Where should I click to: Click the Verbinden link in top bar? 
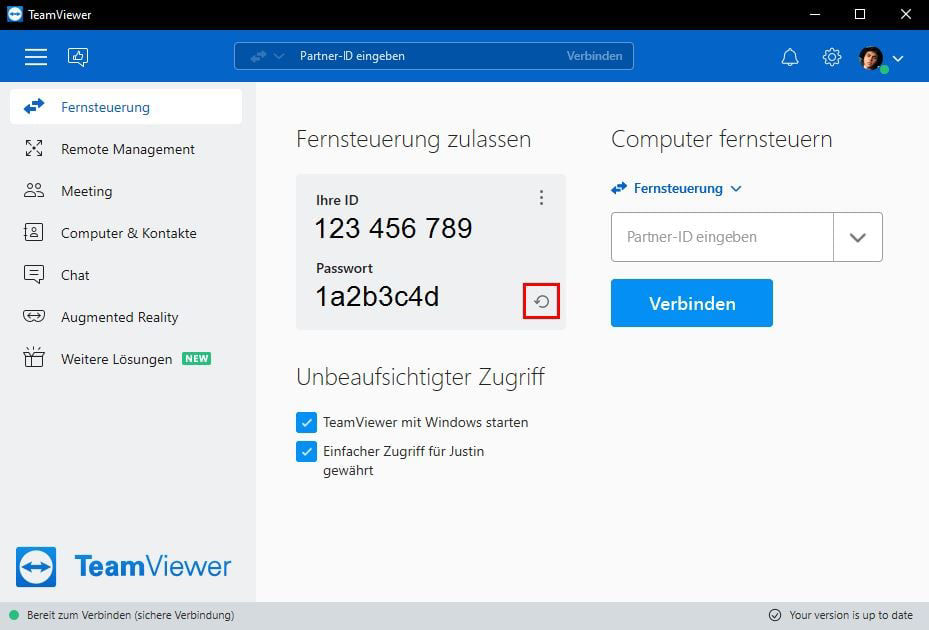click(x=594, y=56)
